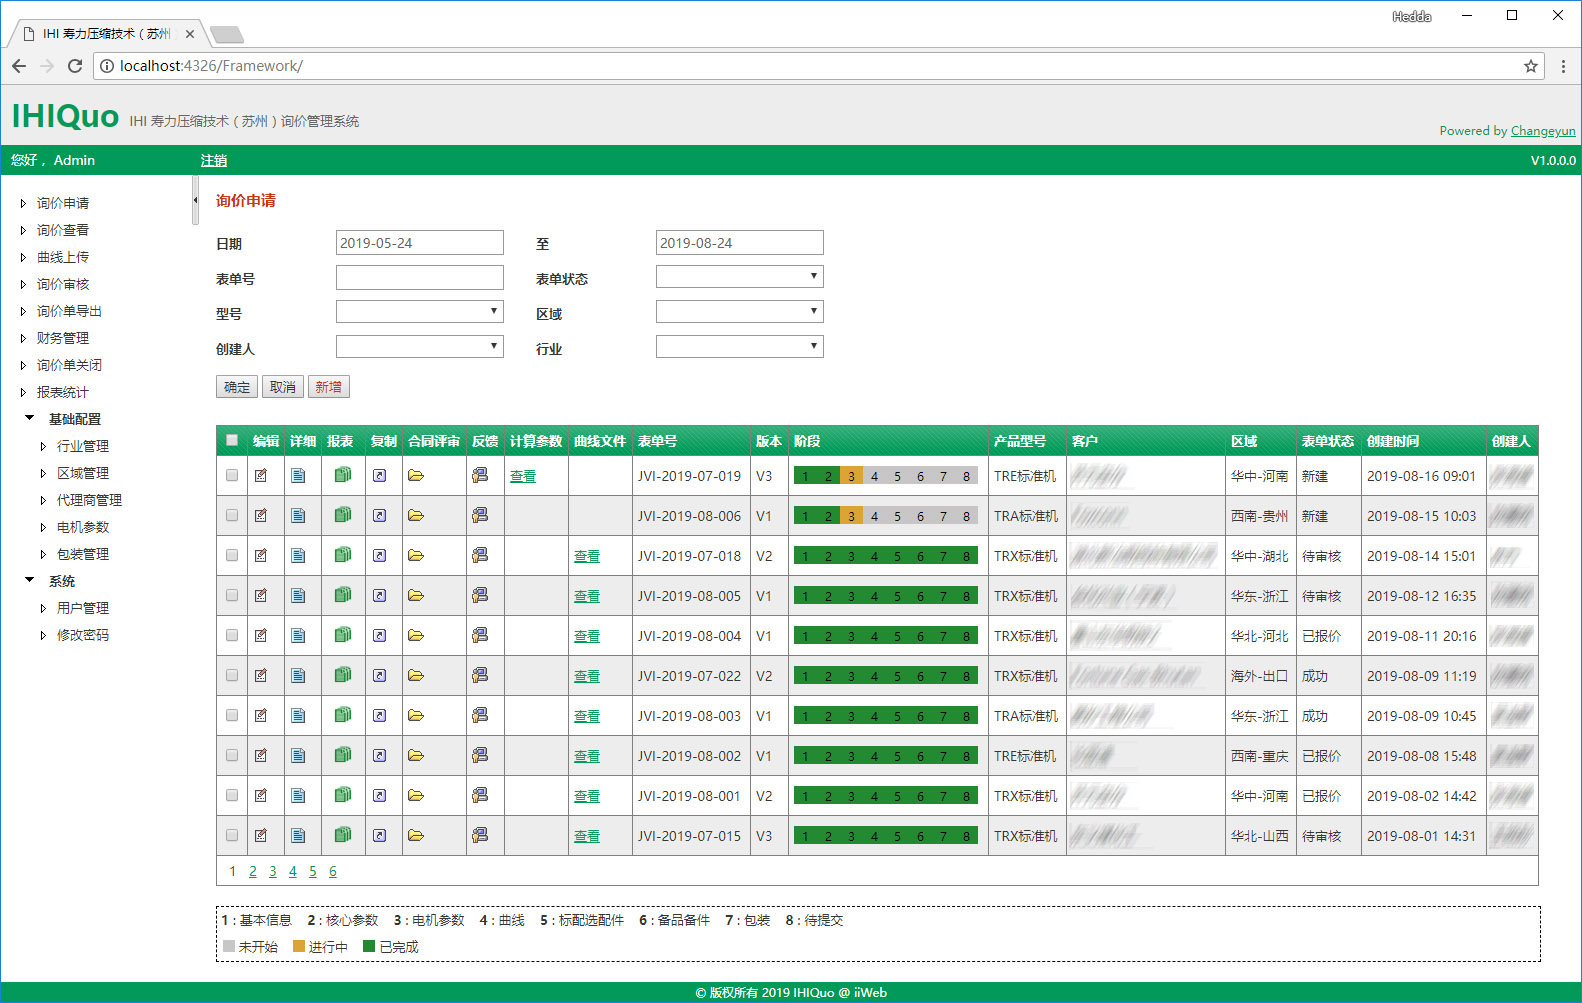Open feedback icon for JVI-2019-08-001
Viewport: 1582px width, 1003px height.
[480, 795]
